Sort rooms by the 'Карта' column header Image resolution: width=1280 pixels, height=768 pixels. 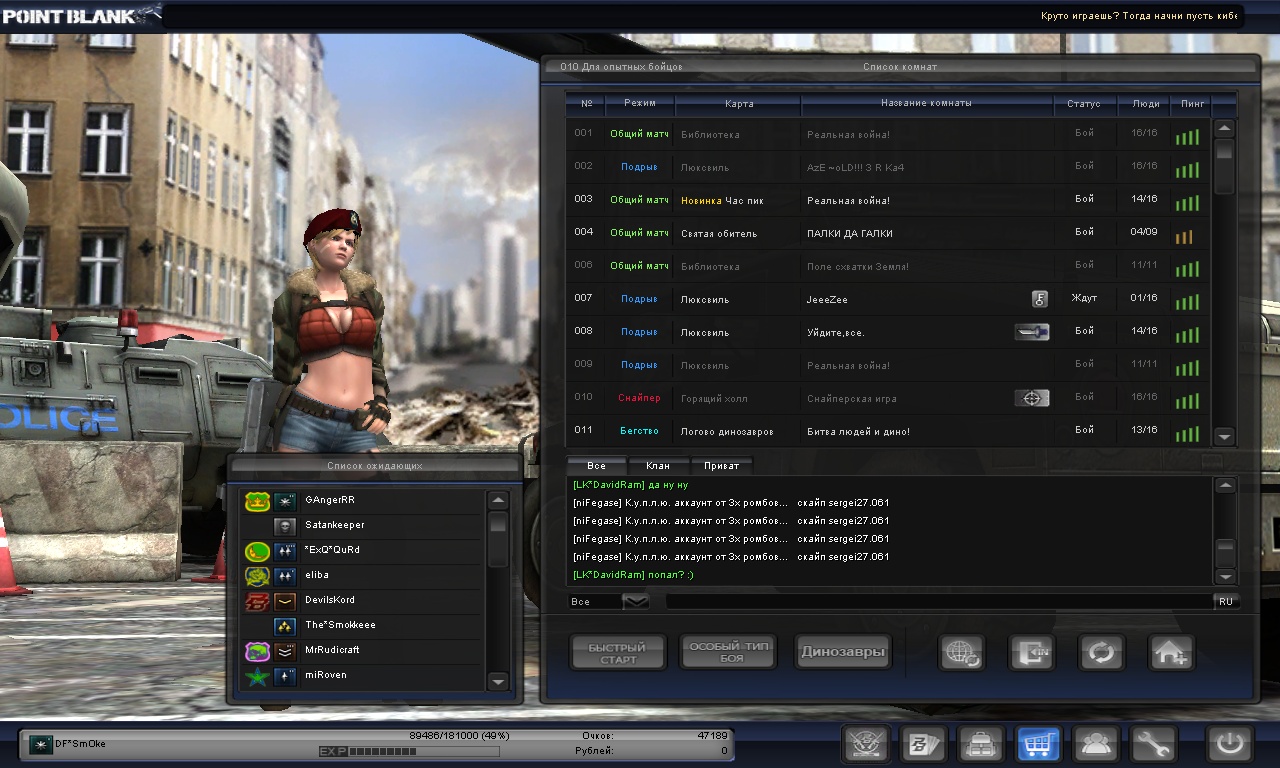[739, 103]
